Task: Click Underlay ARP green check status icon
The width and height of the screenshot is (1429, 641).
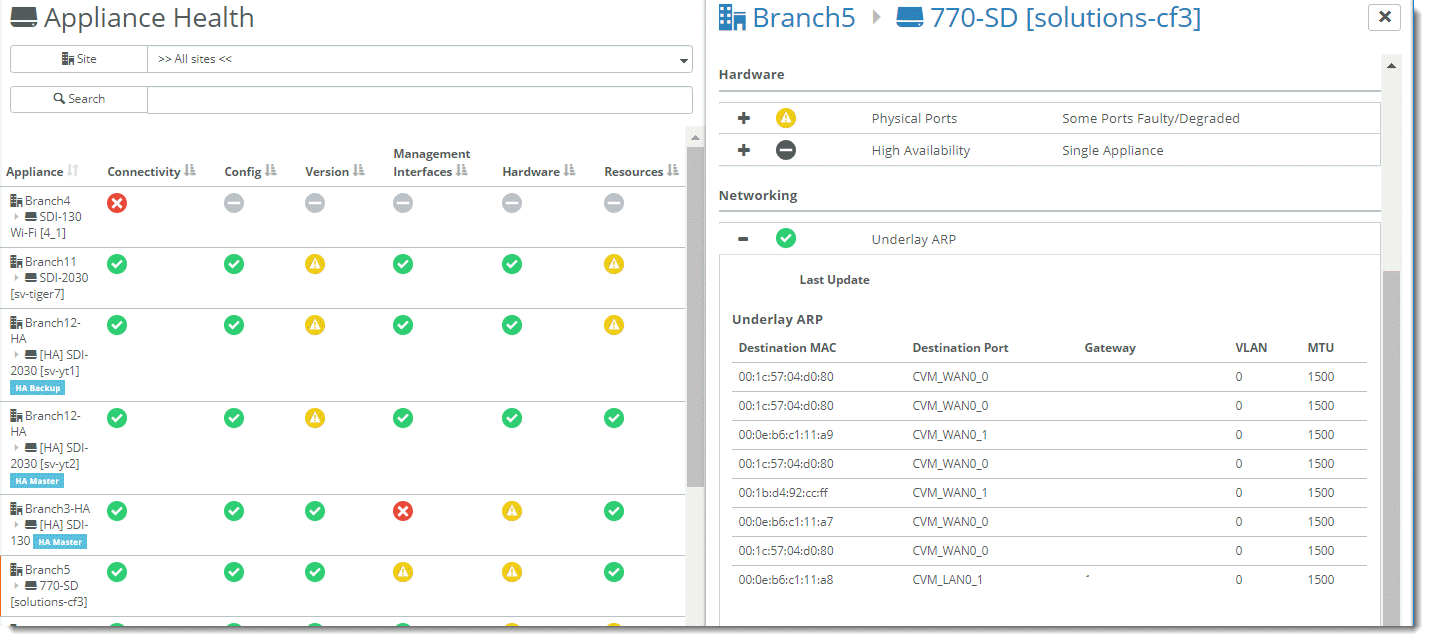Action: pos(786,238)
